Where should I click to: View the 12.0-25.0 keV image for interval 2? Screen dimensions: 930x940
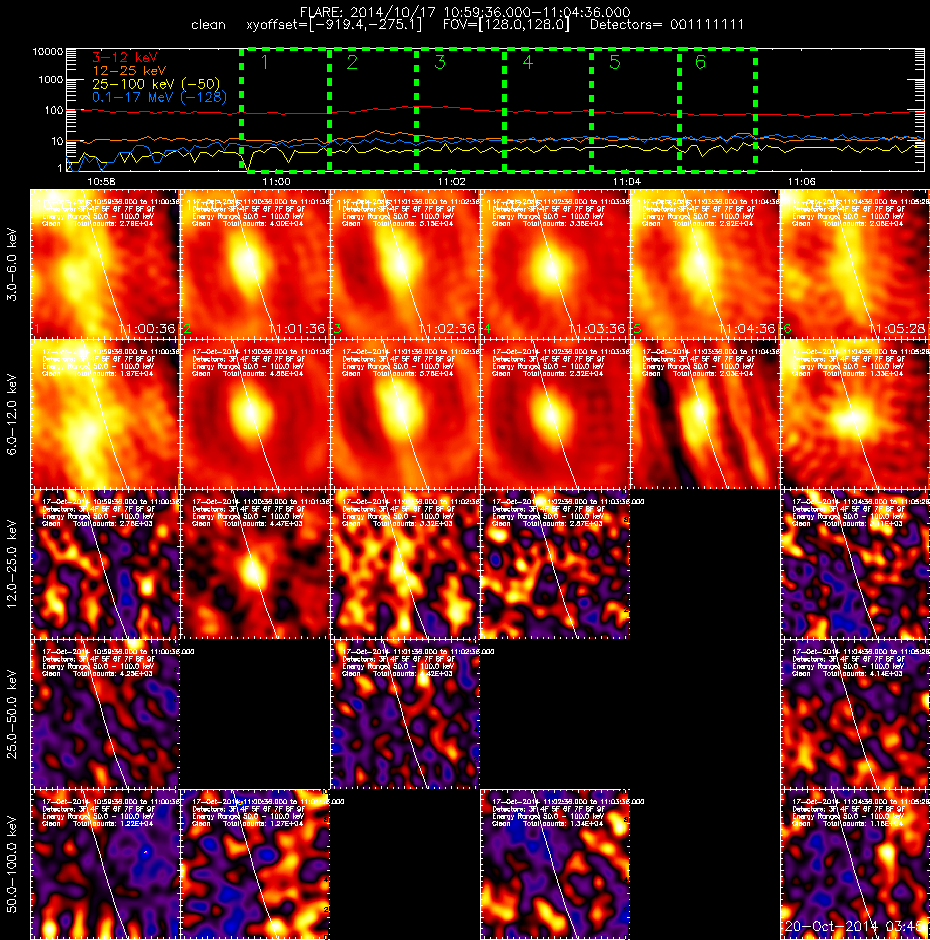click(255, 564)
